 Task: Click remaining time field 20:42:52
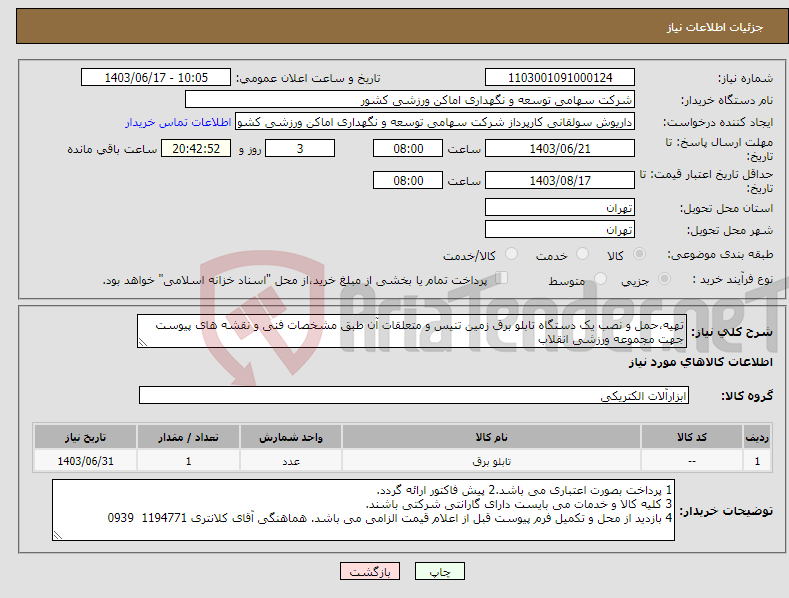196,148
